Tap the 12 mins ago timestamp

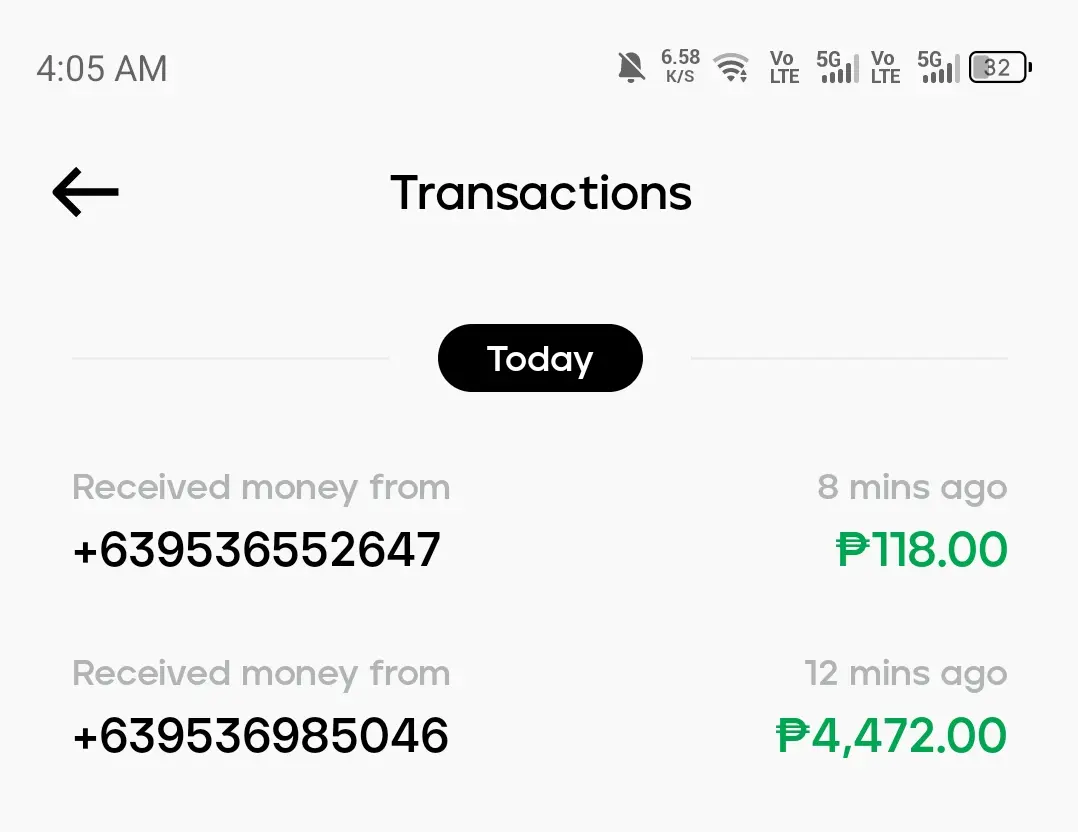pos(906,674)
